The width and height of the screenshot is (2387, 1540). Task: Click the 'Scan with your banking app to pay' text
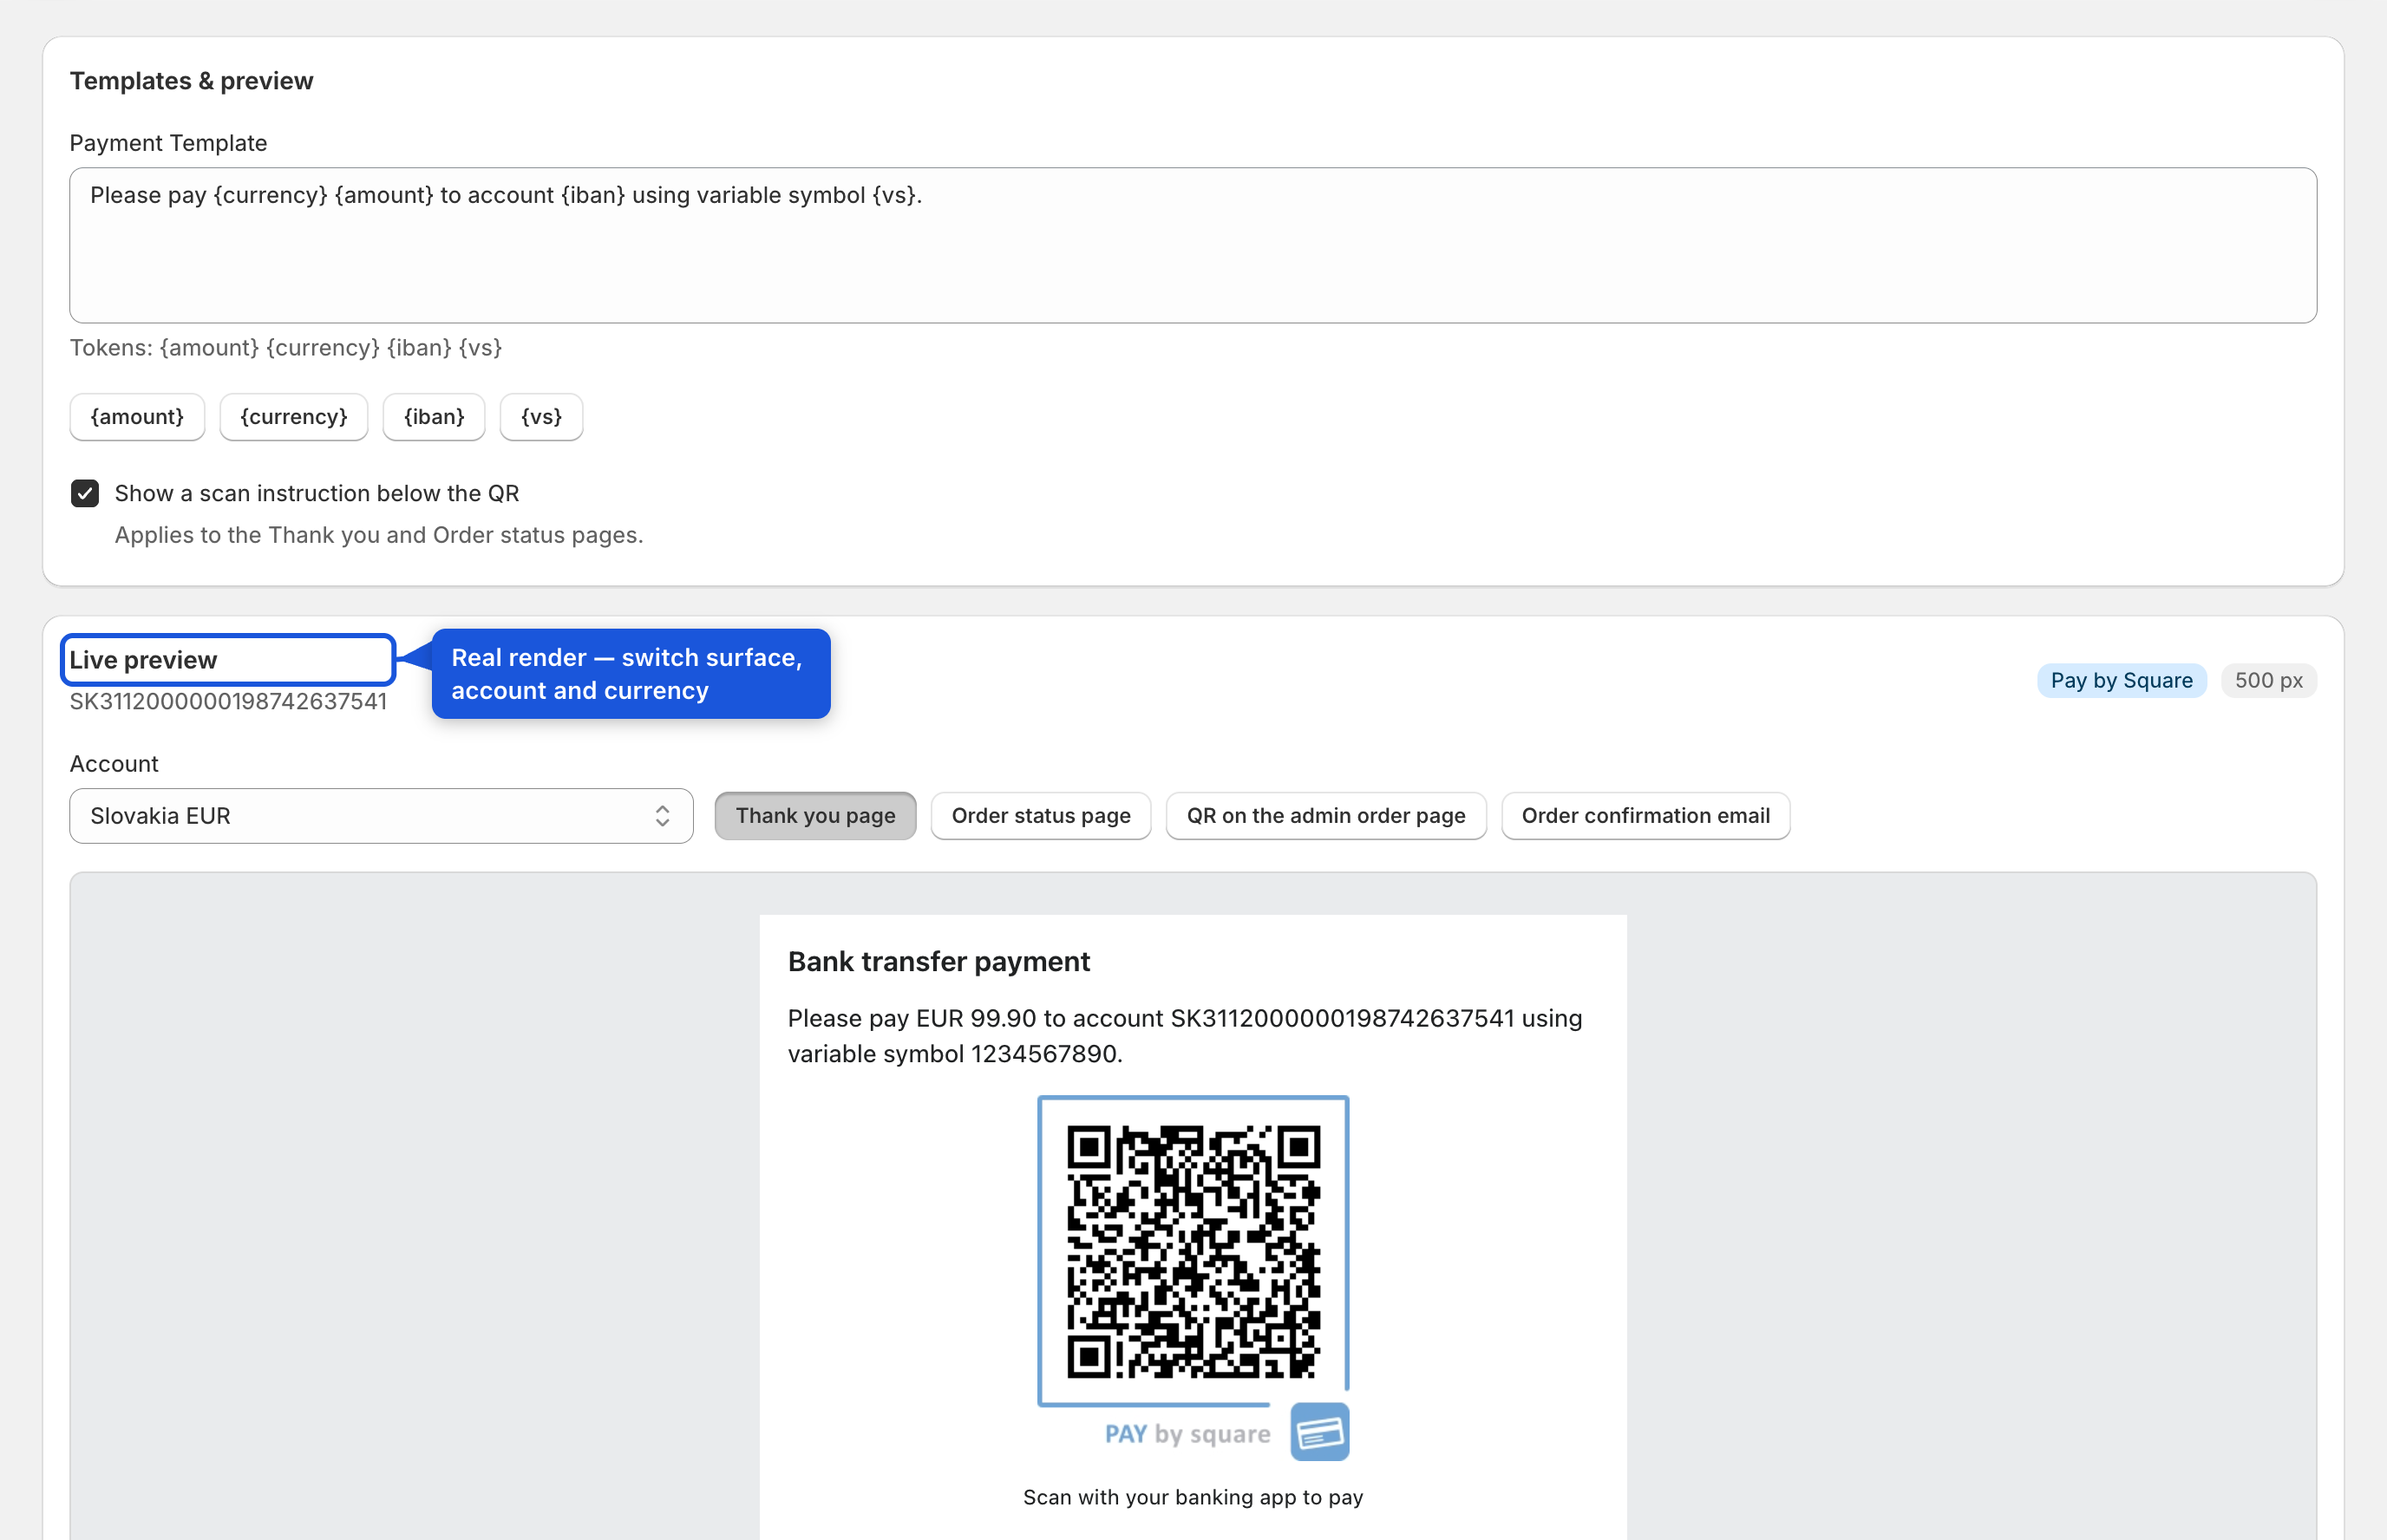click(1193, 1497)
